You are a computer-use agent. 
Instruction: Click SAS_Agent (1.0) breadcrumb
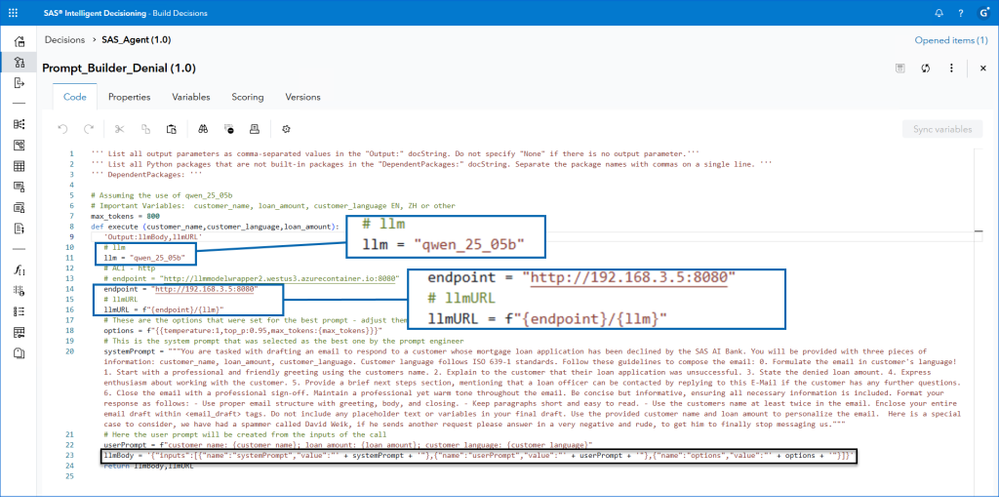click(136, 40)
